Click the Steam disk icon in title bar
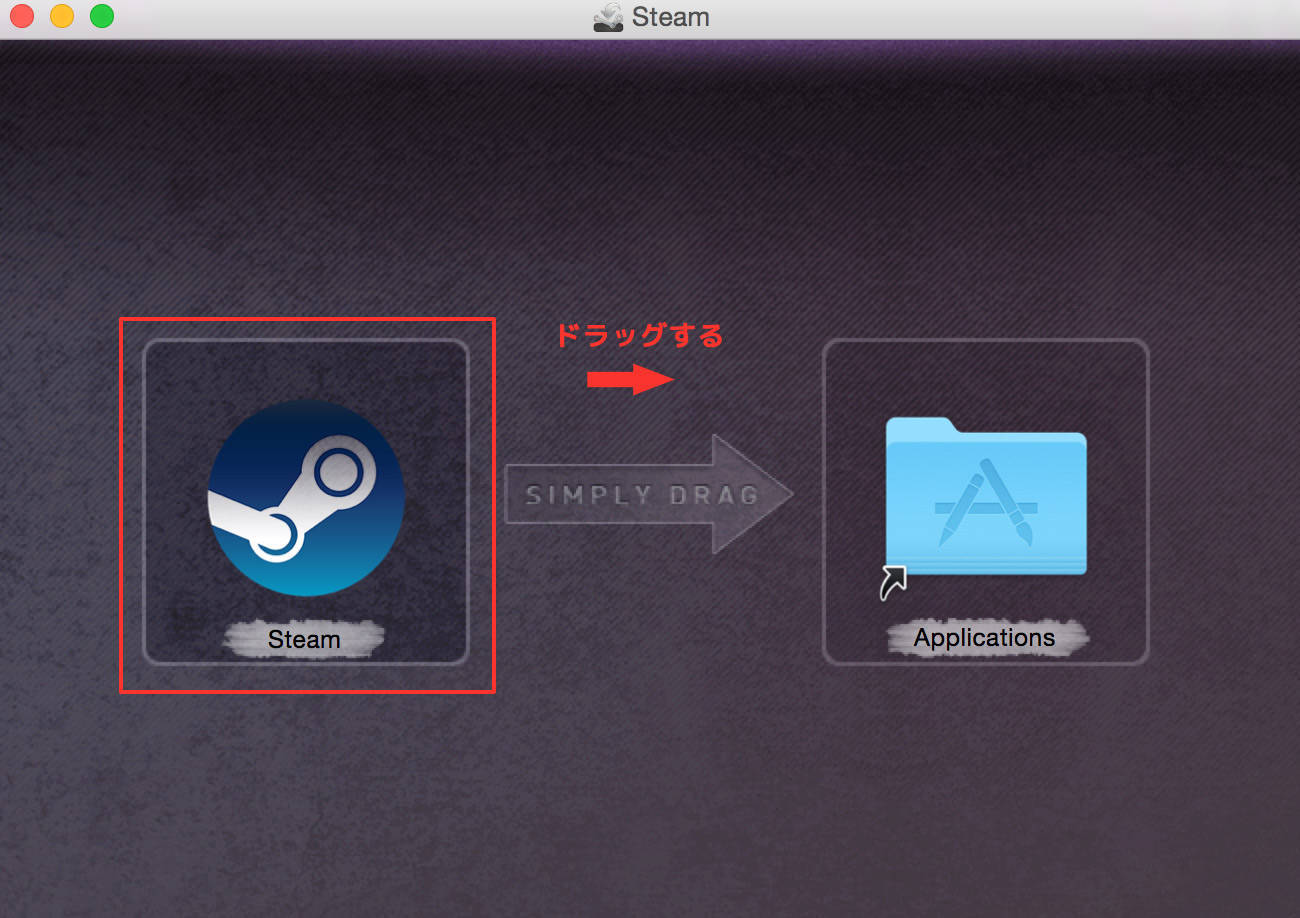The height and width of the screenshot is (918, 1300). [x=608, y=18]
